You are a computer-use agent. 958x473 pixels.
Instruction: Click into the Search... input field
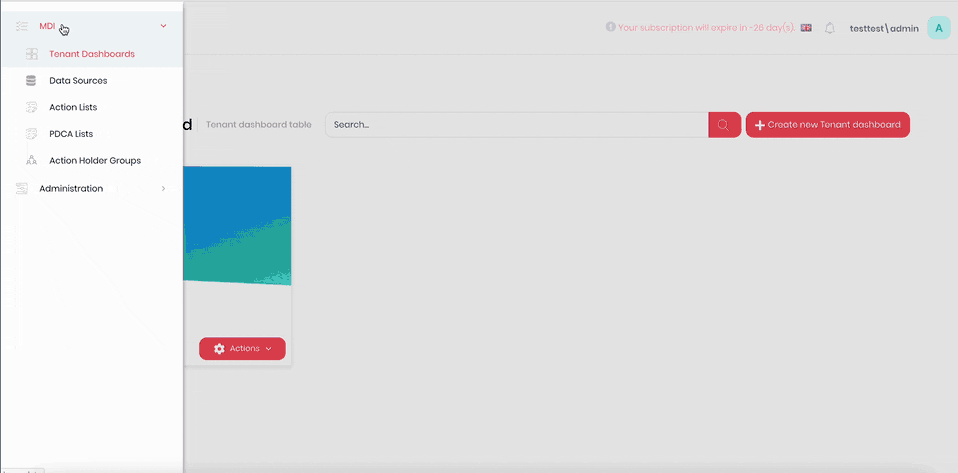[517, 125]
